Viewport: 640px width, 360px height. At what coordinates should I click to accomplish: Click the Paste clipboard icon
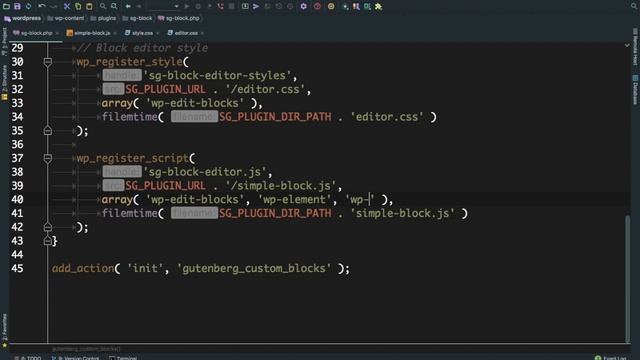click(x=89, y=6)
